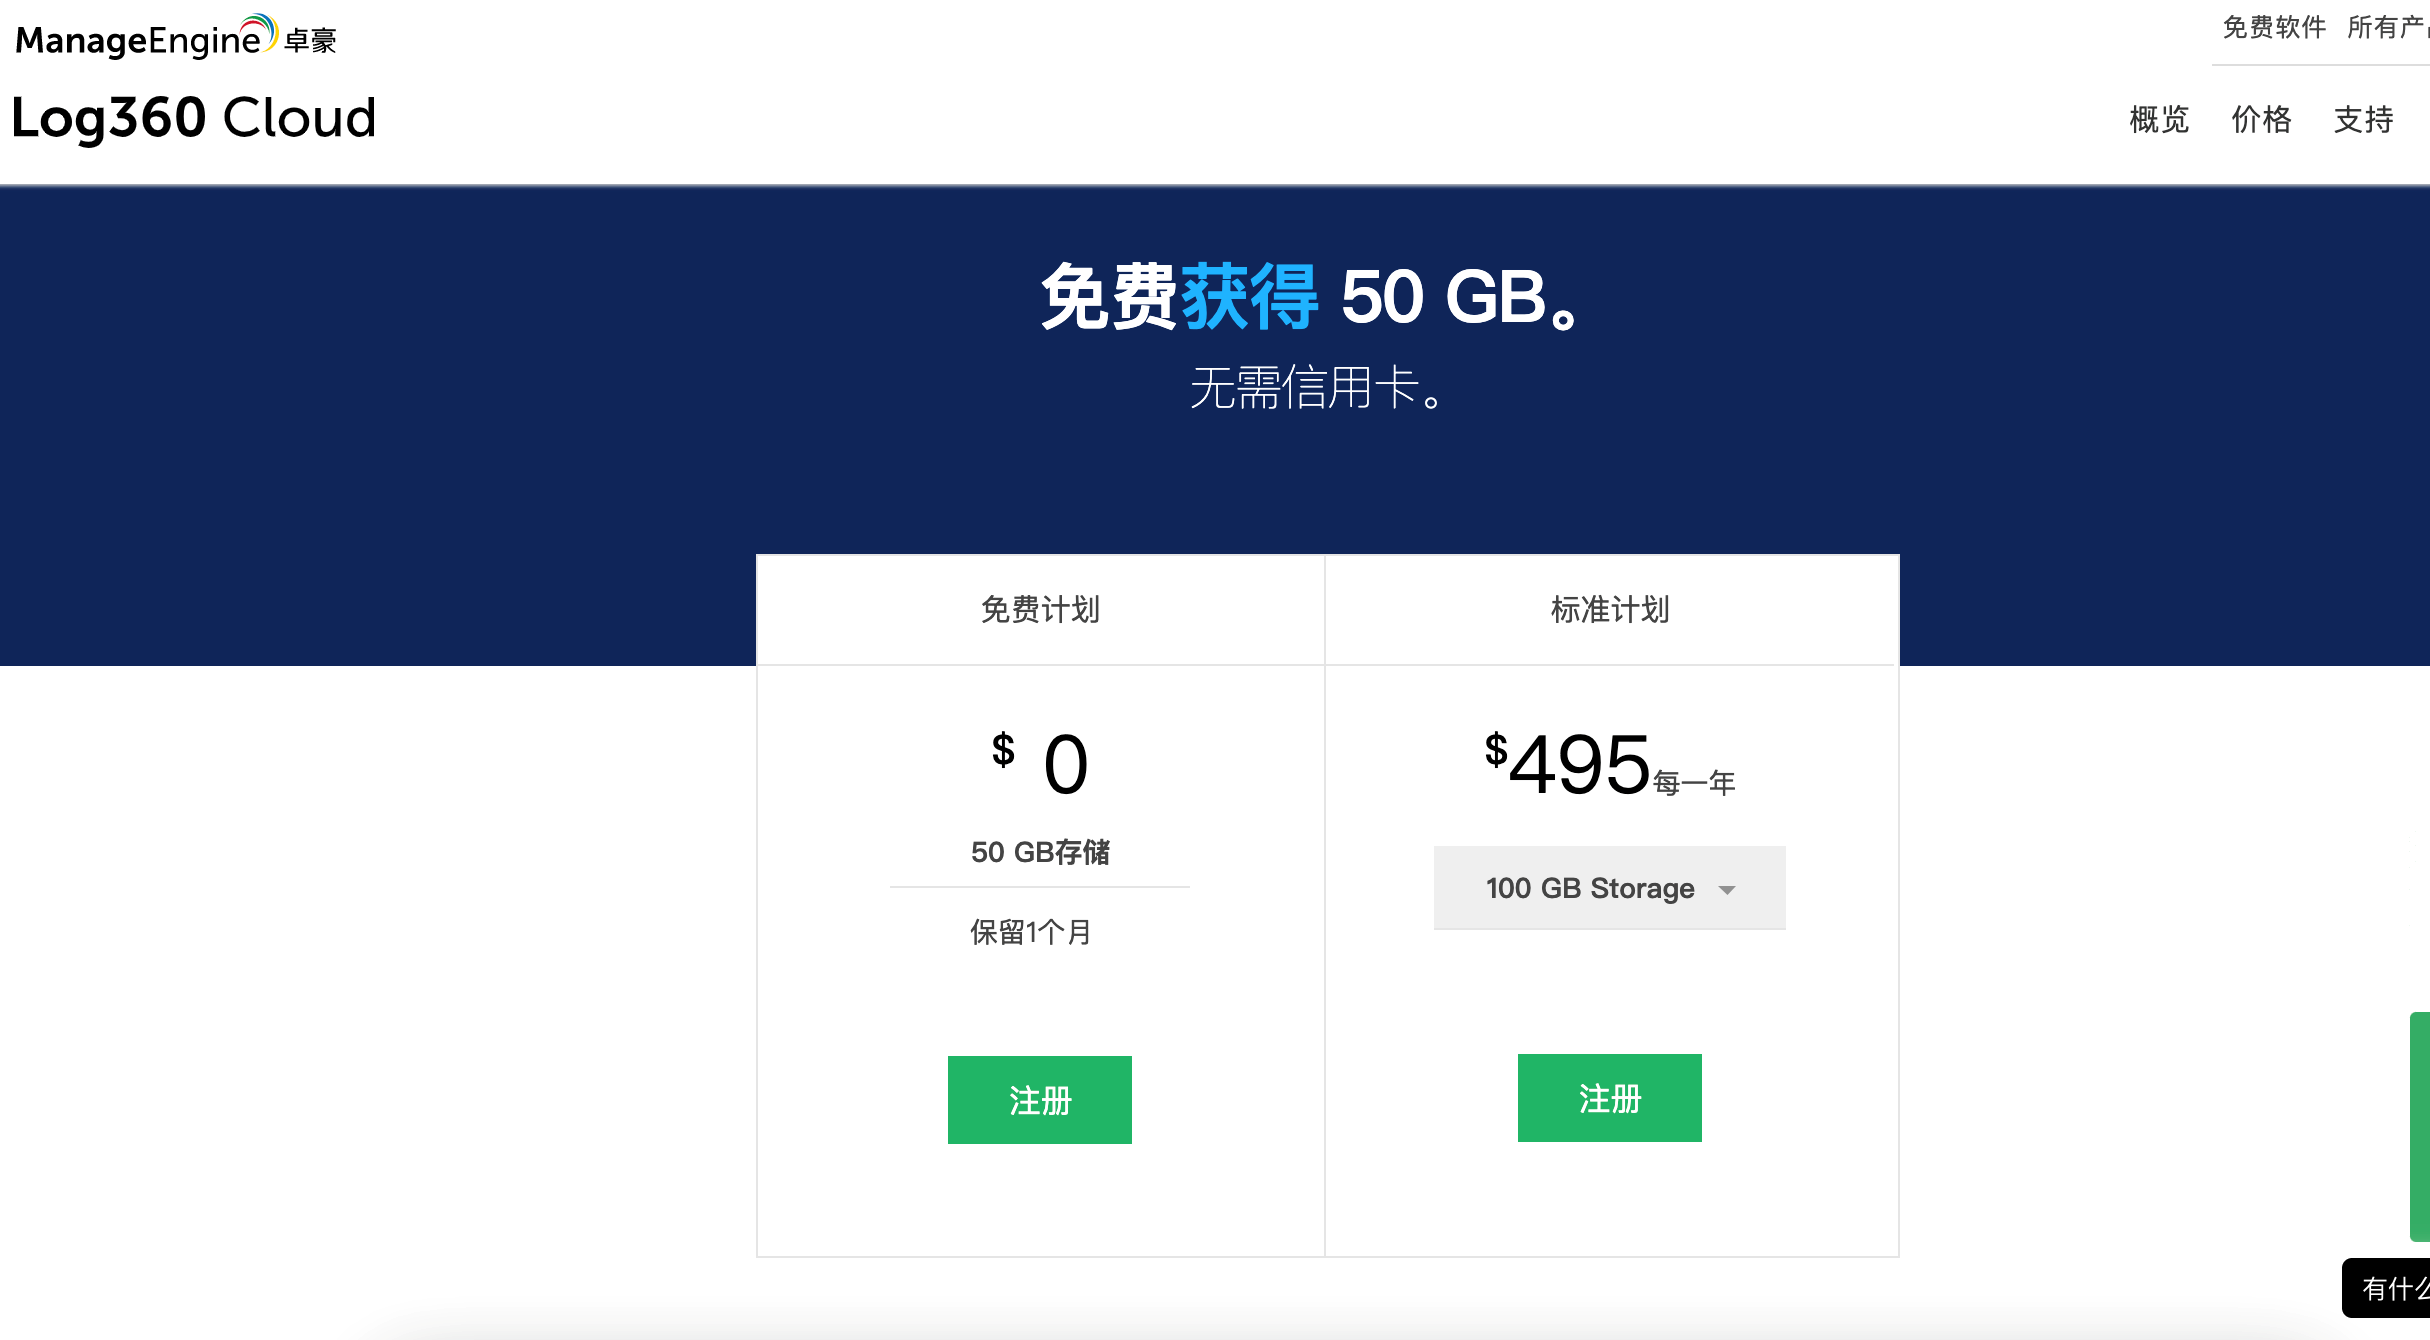Register for the free plan with 注册
The width and height of the screenshot is (2430, 1340).
[x=1040, y=1100]
